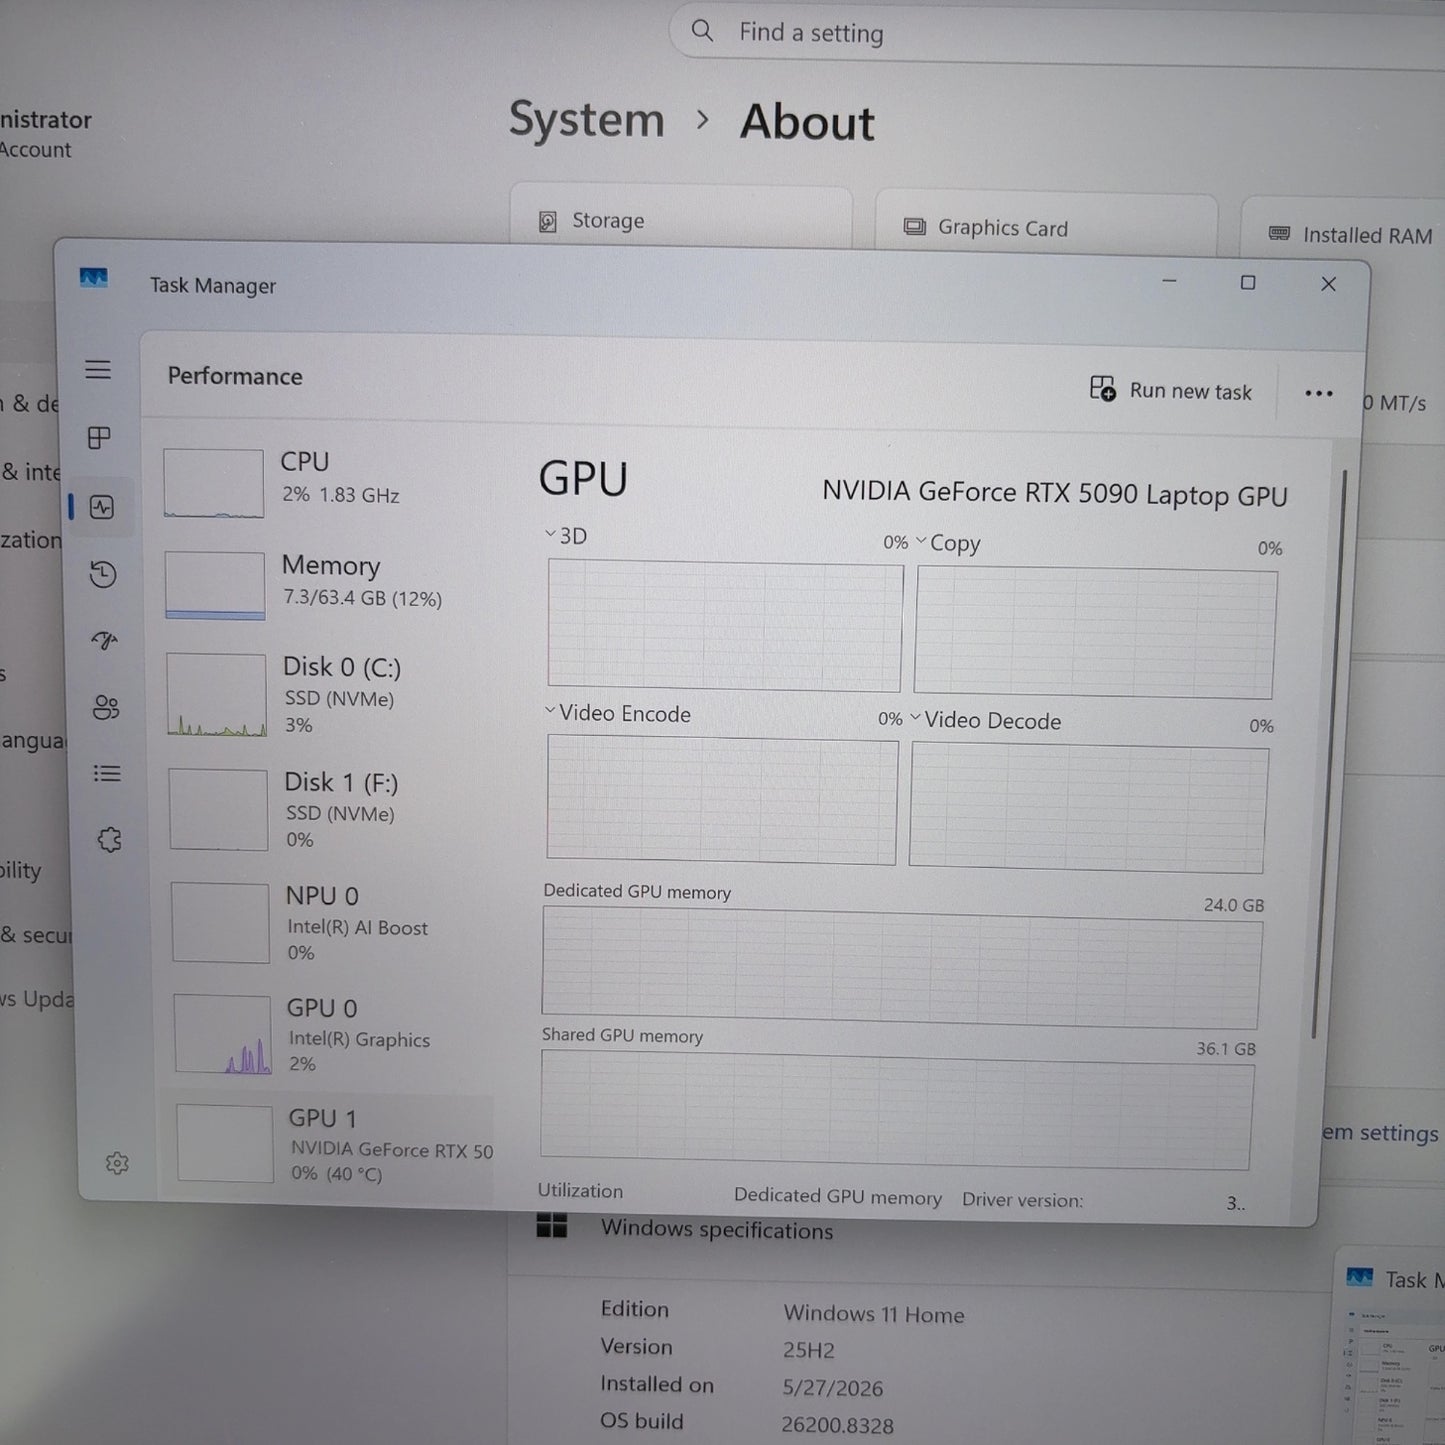Click the Video Decode usage graph

(1088, 808)
